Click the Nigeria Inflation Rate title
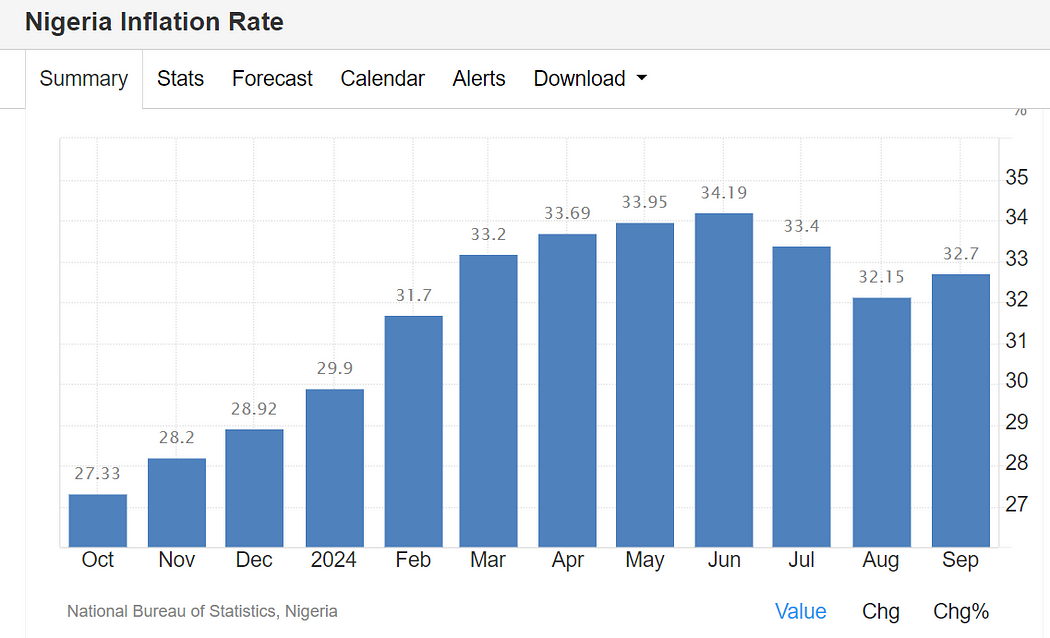The height and width of the screenshot is (638, 1050). coord(153,22)
